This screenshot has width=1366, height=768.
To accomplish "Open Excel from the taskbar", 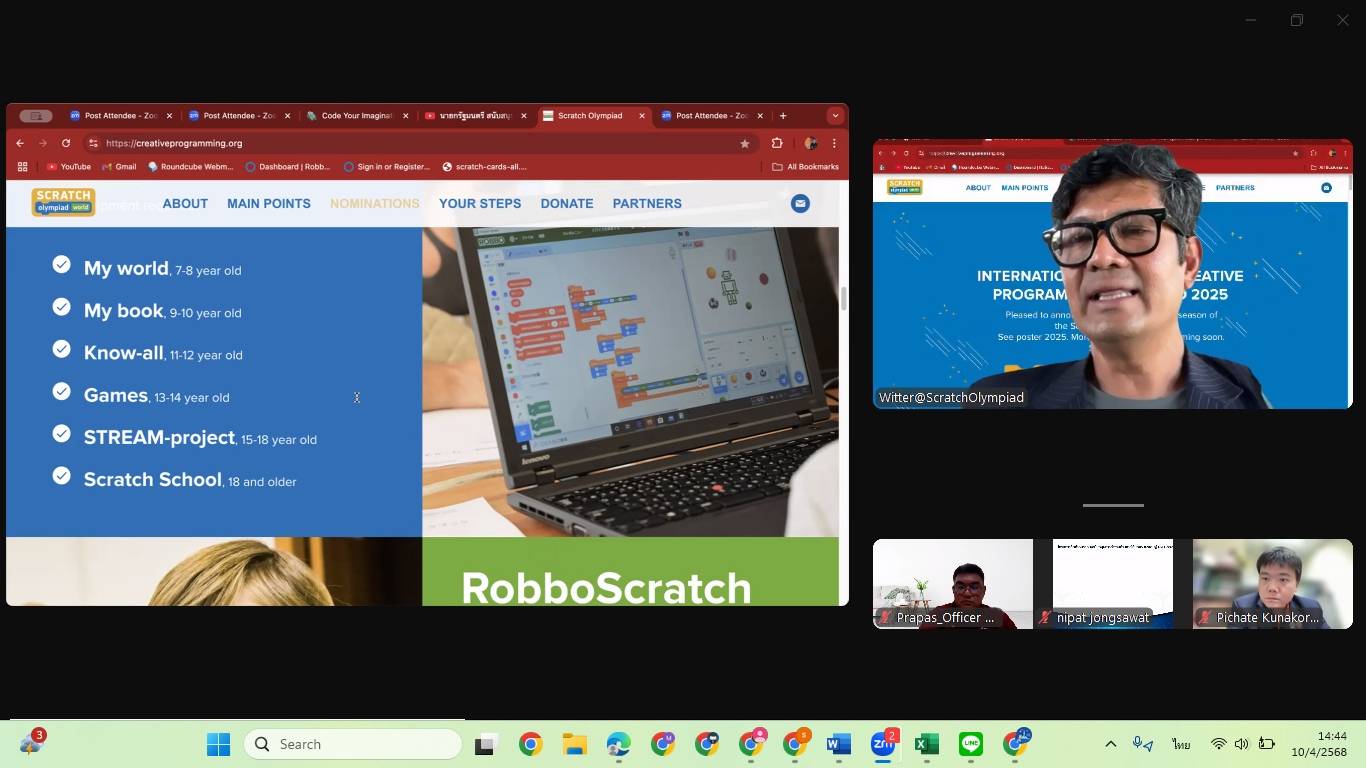I will (927, 744).
